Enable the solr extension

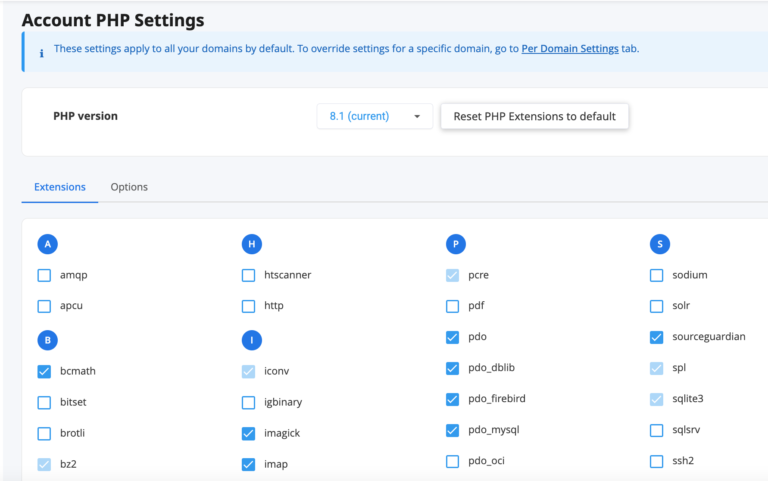pos(656,306)
